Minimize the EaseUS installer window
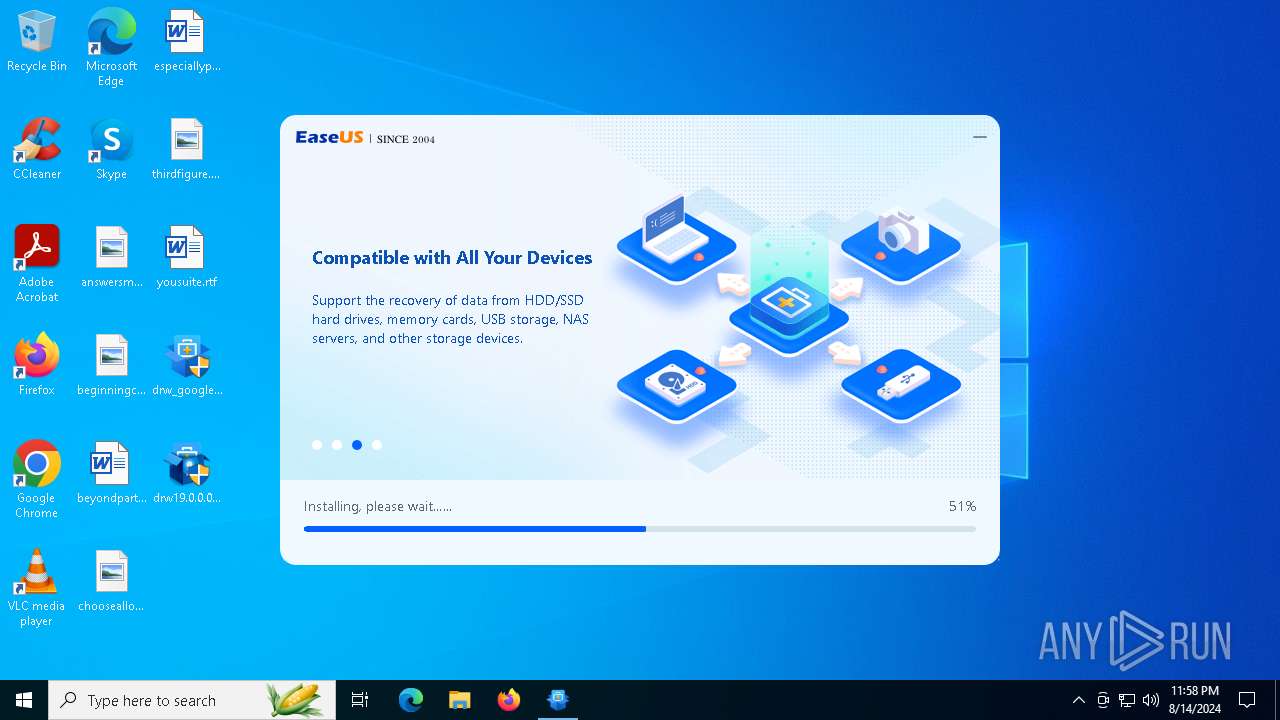This screenshot has height=720, width=1280. (980, 137)
